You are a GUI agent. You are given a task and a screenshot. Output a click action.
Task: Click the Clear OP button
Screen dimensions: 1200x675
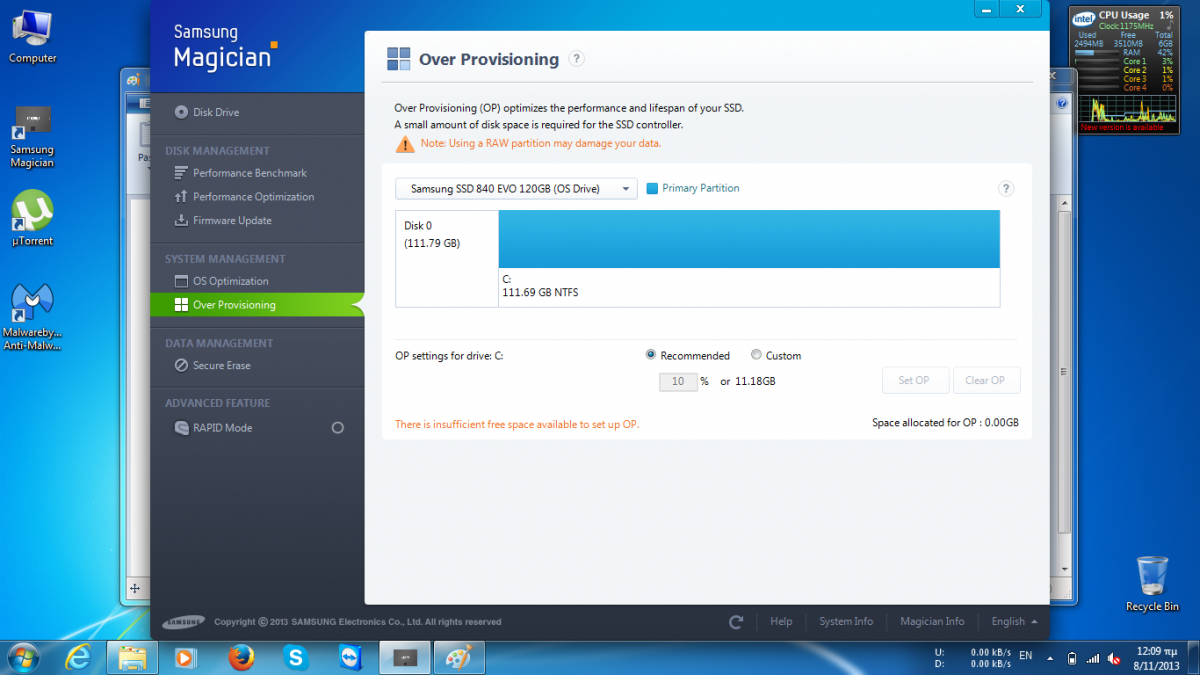[985, 380]
